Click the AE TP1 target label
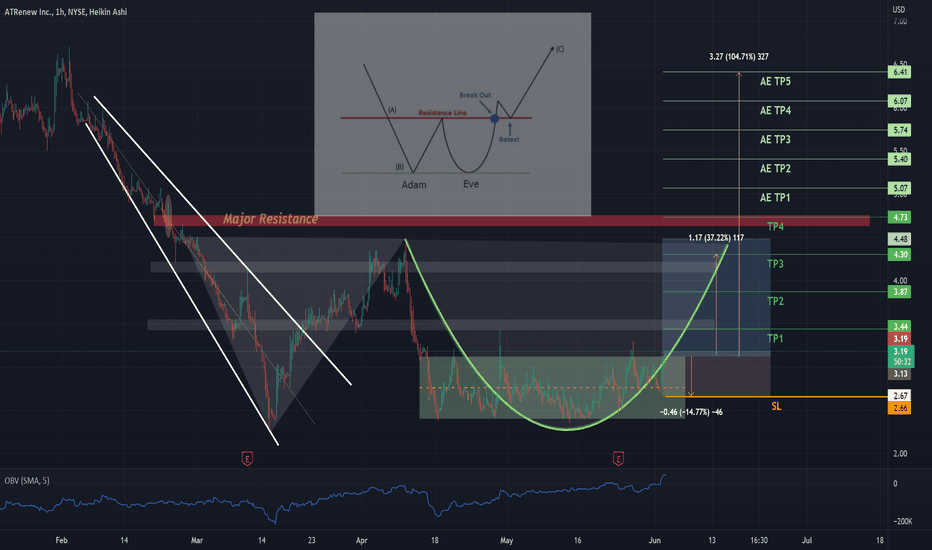 pyautogui.click(x=775, y=198)
